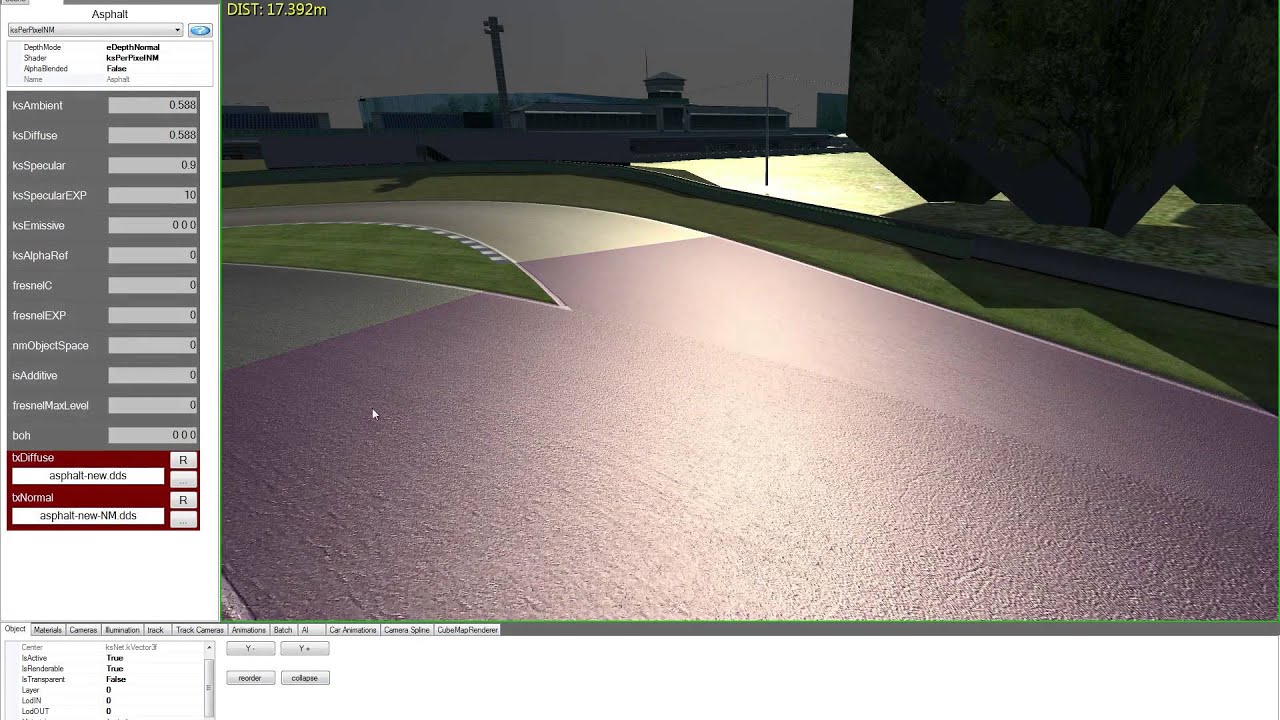
Task: Select the IsRenderable property row
Action: coord(105,669)
